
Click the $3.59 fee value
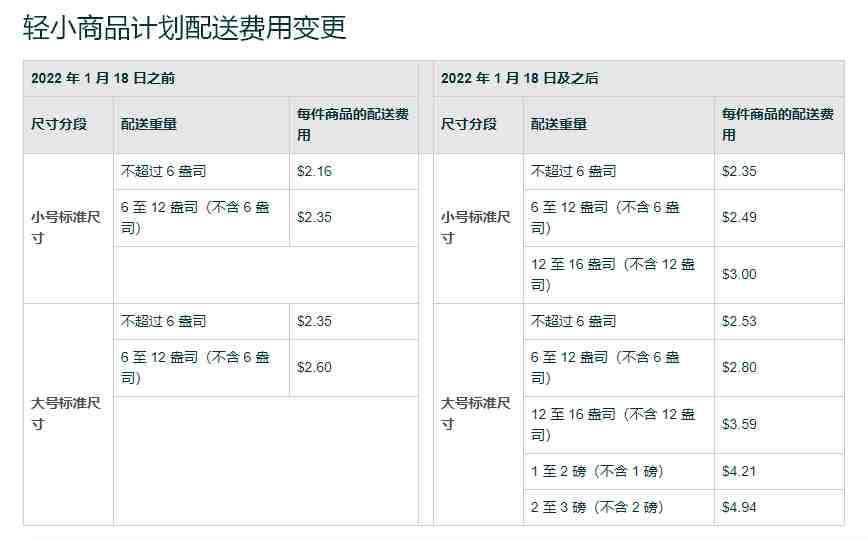pyautogui.click(x=739, y=424)
